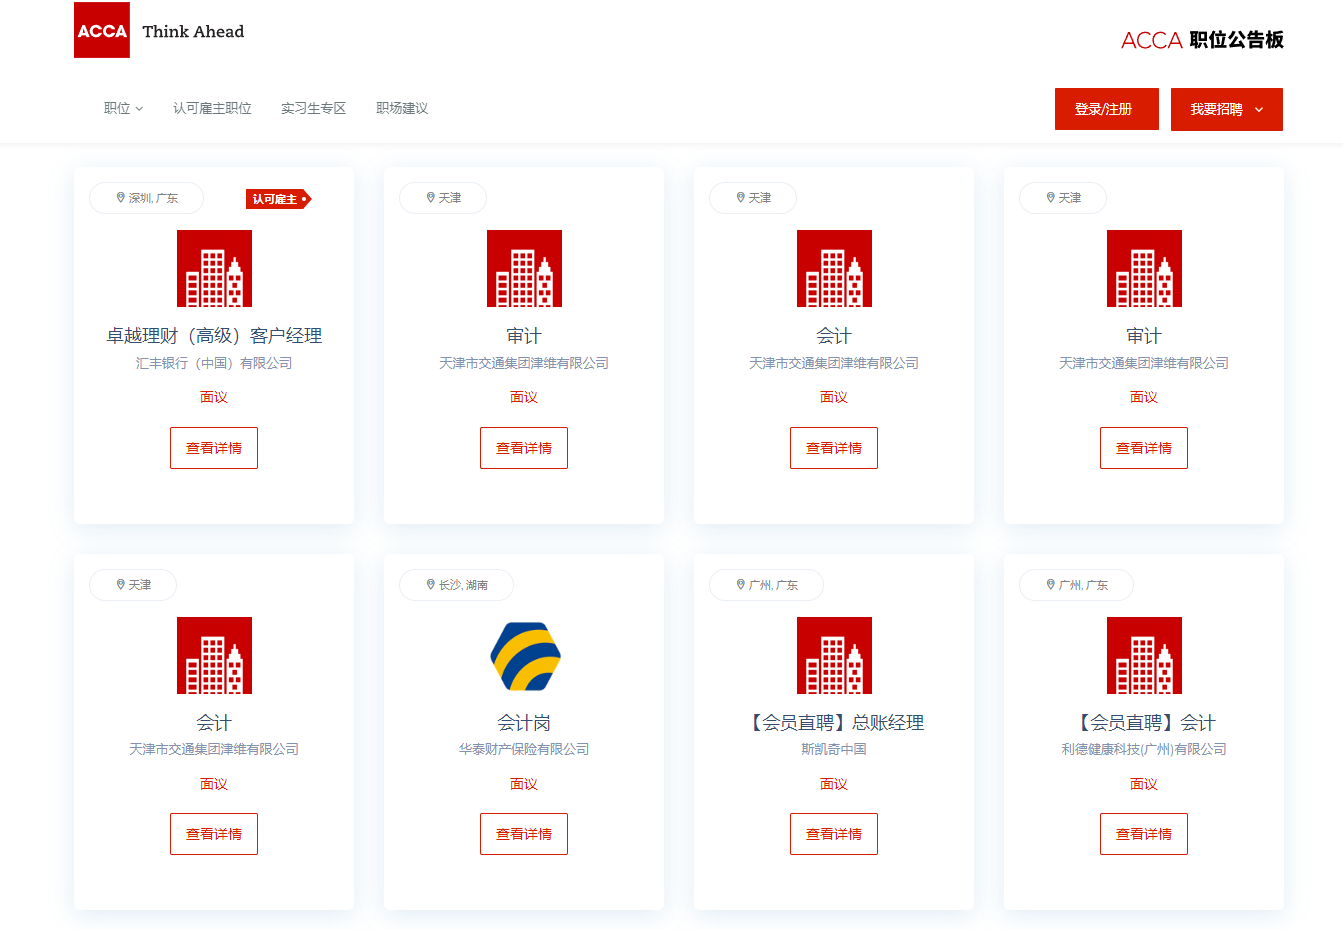Image resolution: width=1343 pixels, height=930 pixels.
Task: Click the 斯凯奇中国 company name
Action: (834, 749)
